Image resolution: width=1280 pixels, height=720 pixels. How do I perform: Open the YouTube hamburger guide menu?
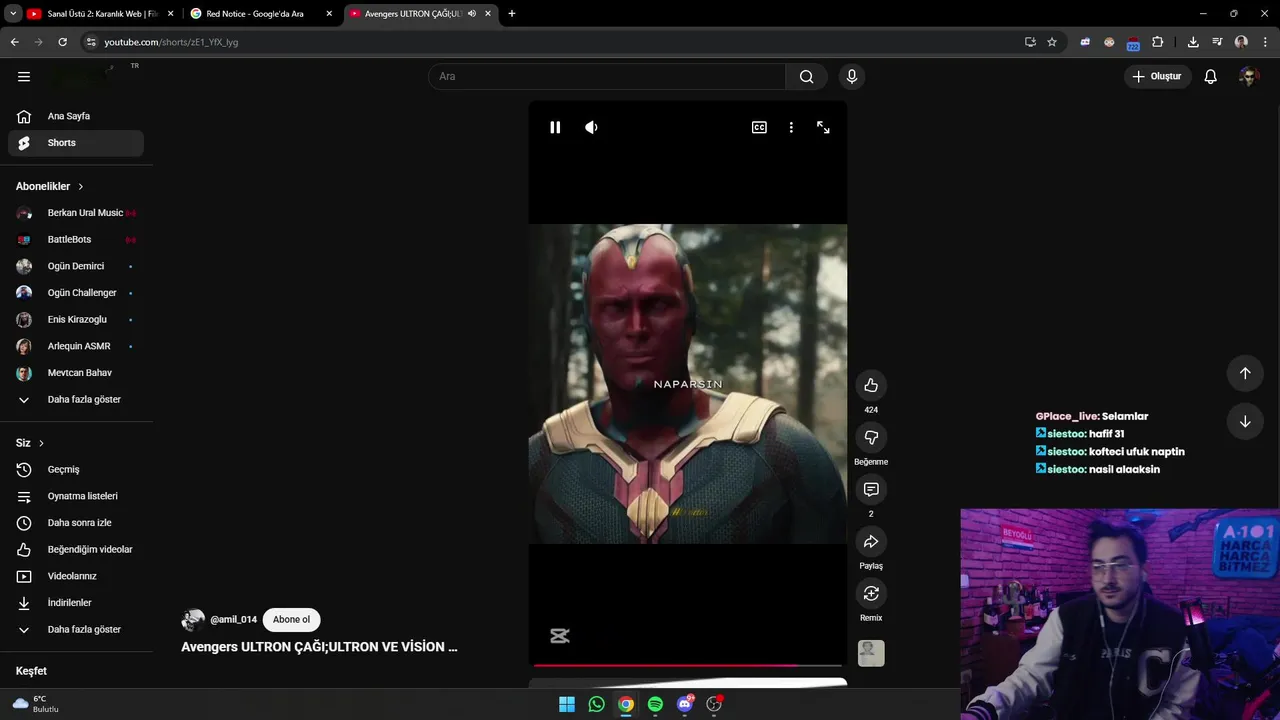point(24,76)
